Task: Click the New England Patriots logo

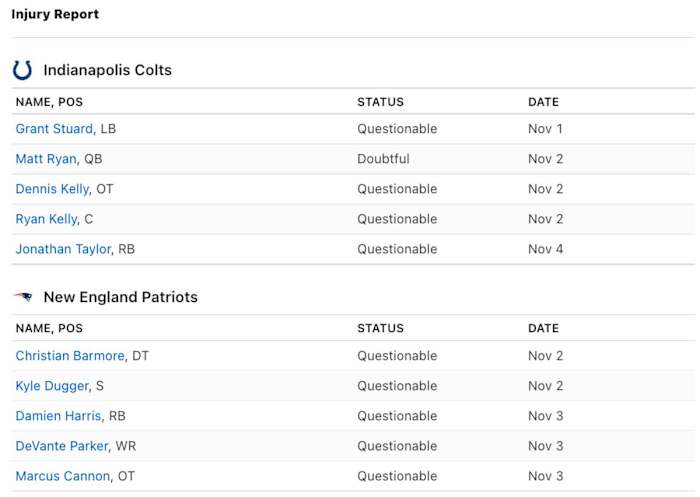Action: [22, 297]
